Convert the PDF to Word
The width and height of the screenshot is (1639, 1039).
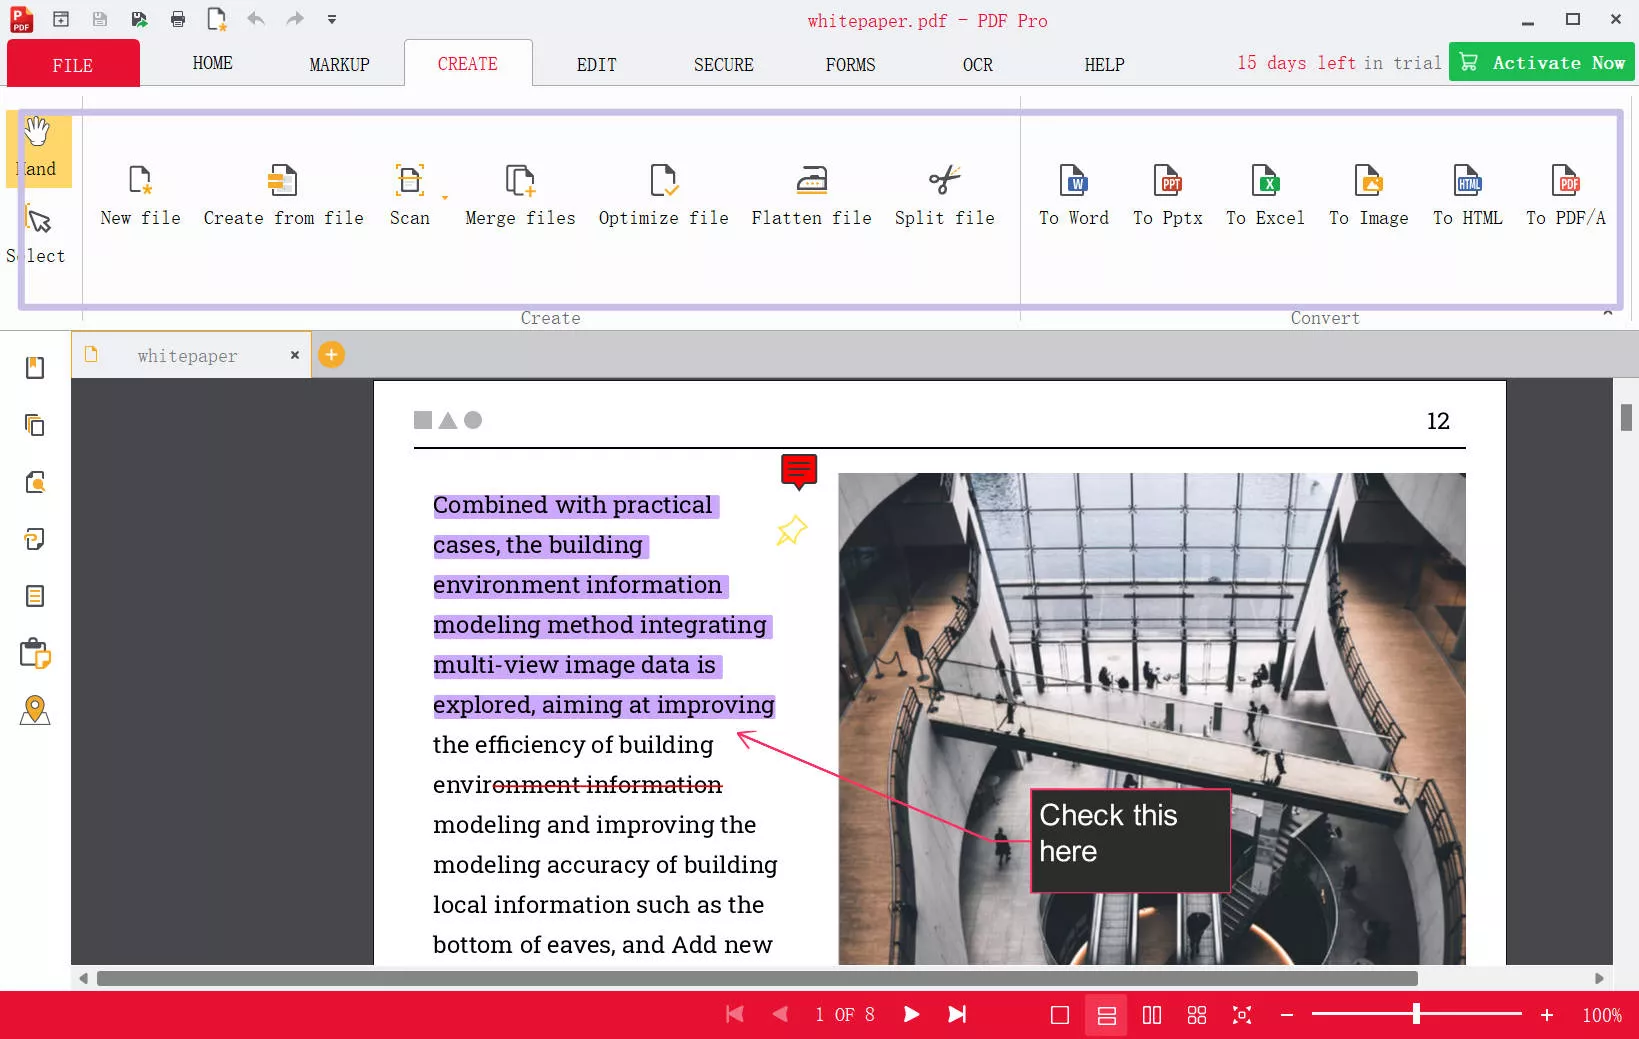pyautogui.click(x=1073, y=195)
